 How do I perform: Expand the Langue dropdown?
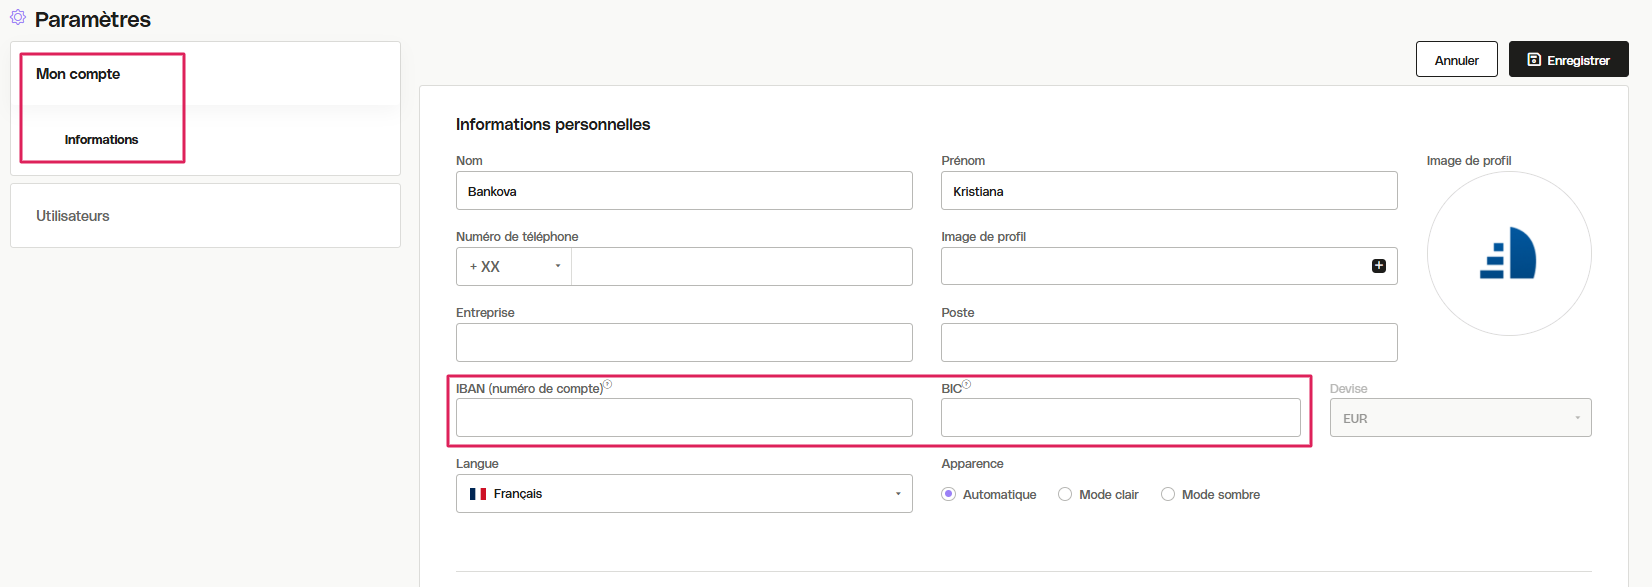pos(684,494)
